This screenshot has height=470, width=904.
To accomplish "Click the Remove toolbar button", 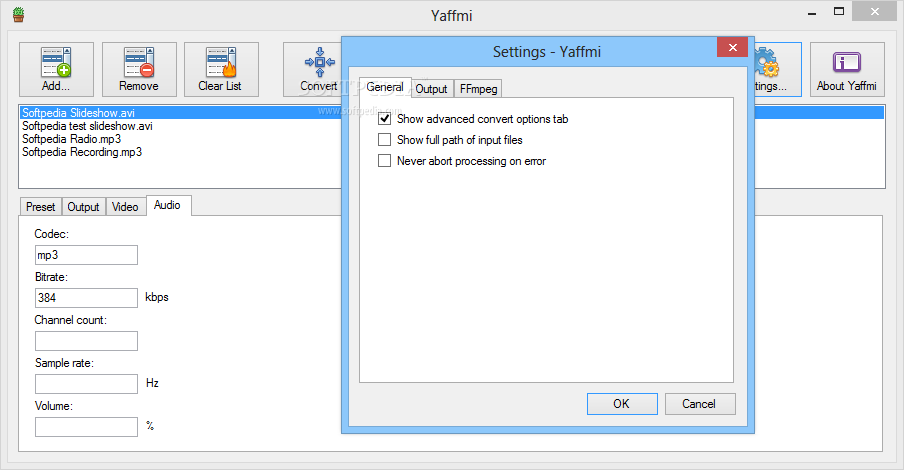I will pyautogui.click(x=139, y=69).
